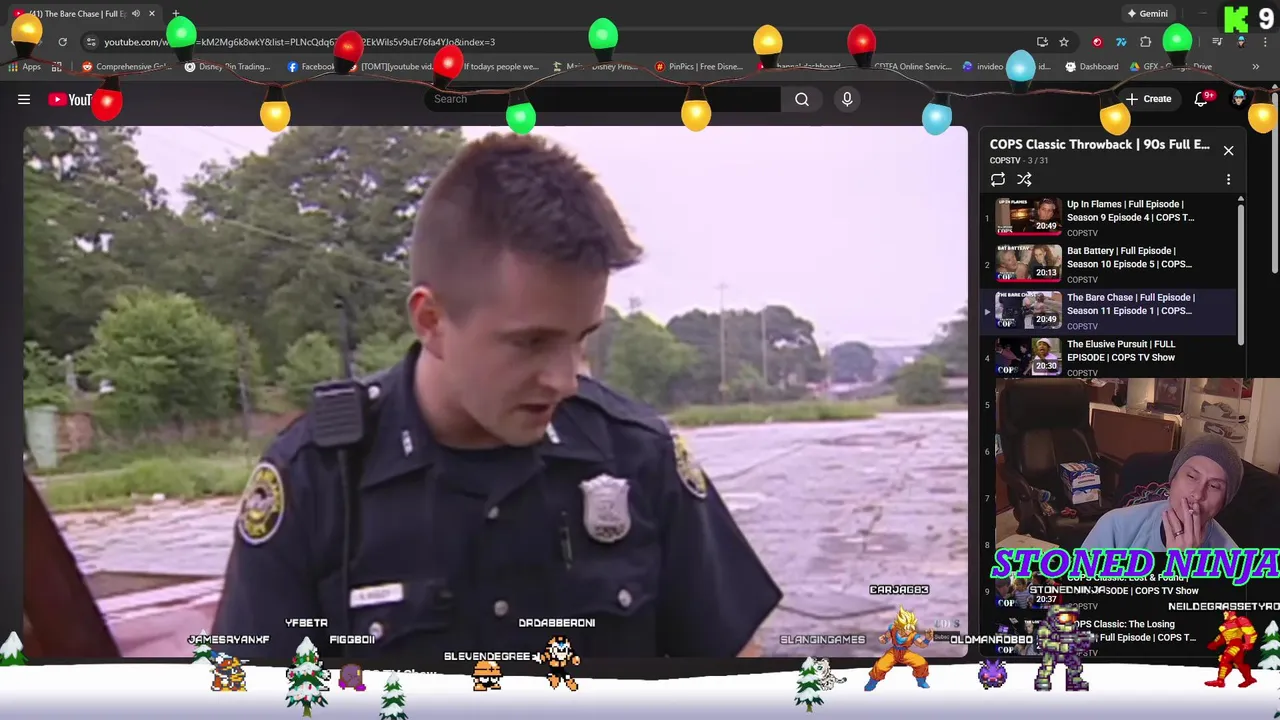Open the Disney Pin Trading bookmark
This screenshot has height=720, width=1280.
(x=227, y=67)
